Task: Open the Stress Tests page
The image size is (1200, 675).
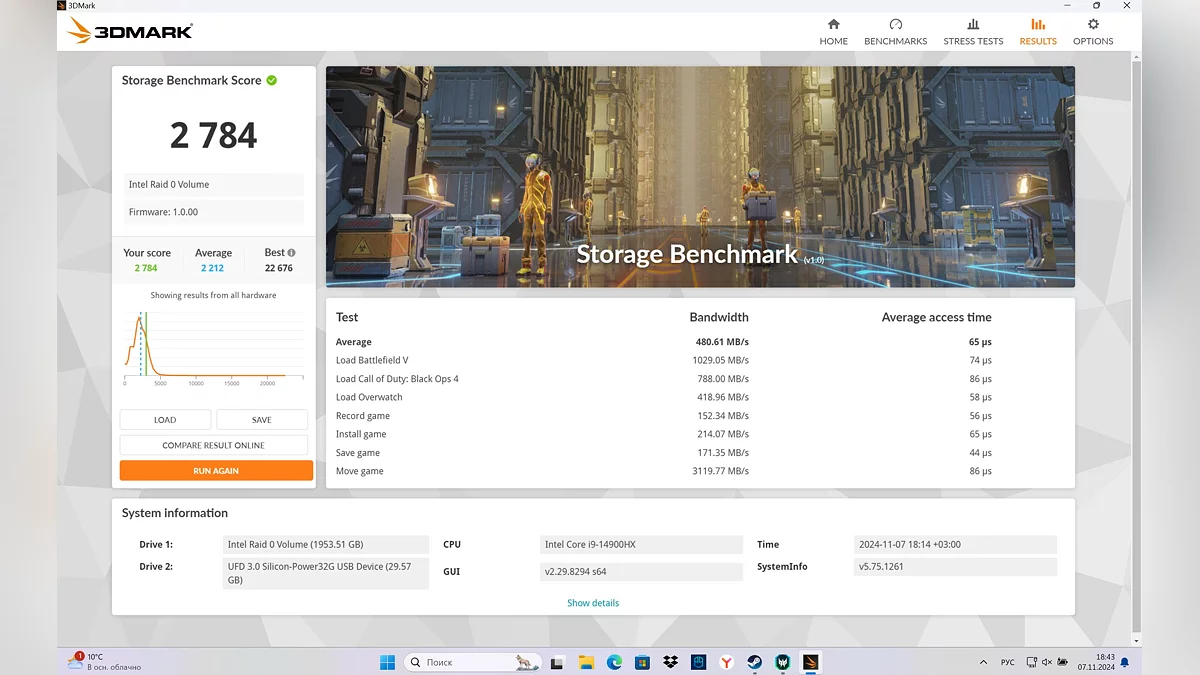Action: tap(973, 25)
